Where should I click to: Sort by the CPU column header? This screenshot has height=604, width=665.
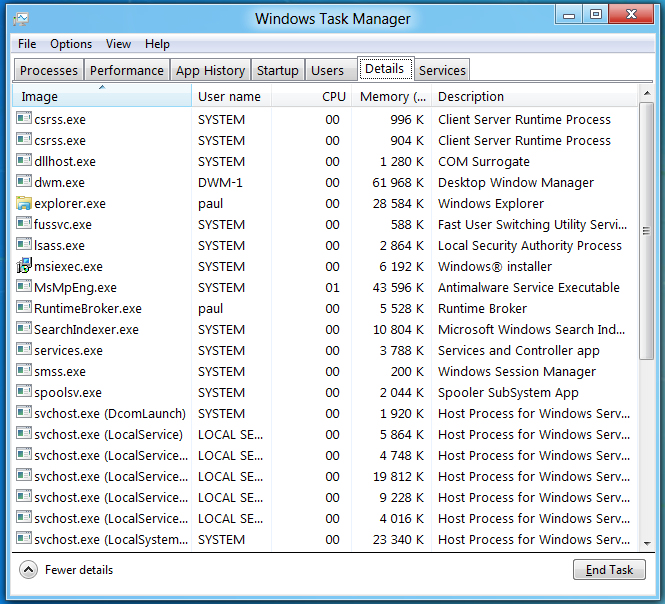tap(312, 96)
